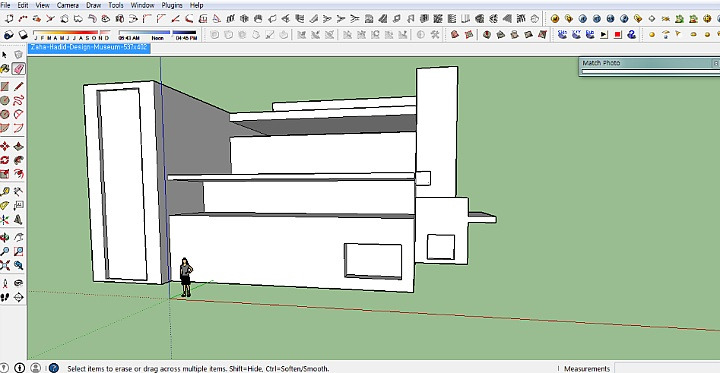Click the woman figure in the model
Image resolution: width=720 pixels, height=373 pixels.
click(186, 277)
